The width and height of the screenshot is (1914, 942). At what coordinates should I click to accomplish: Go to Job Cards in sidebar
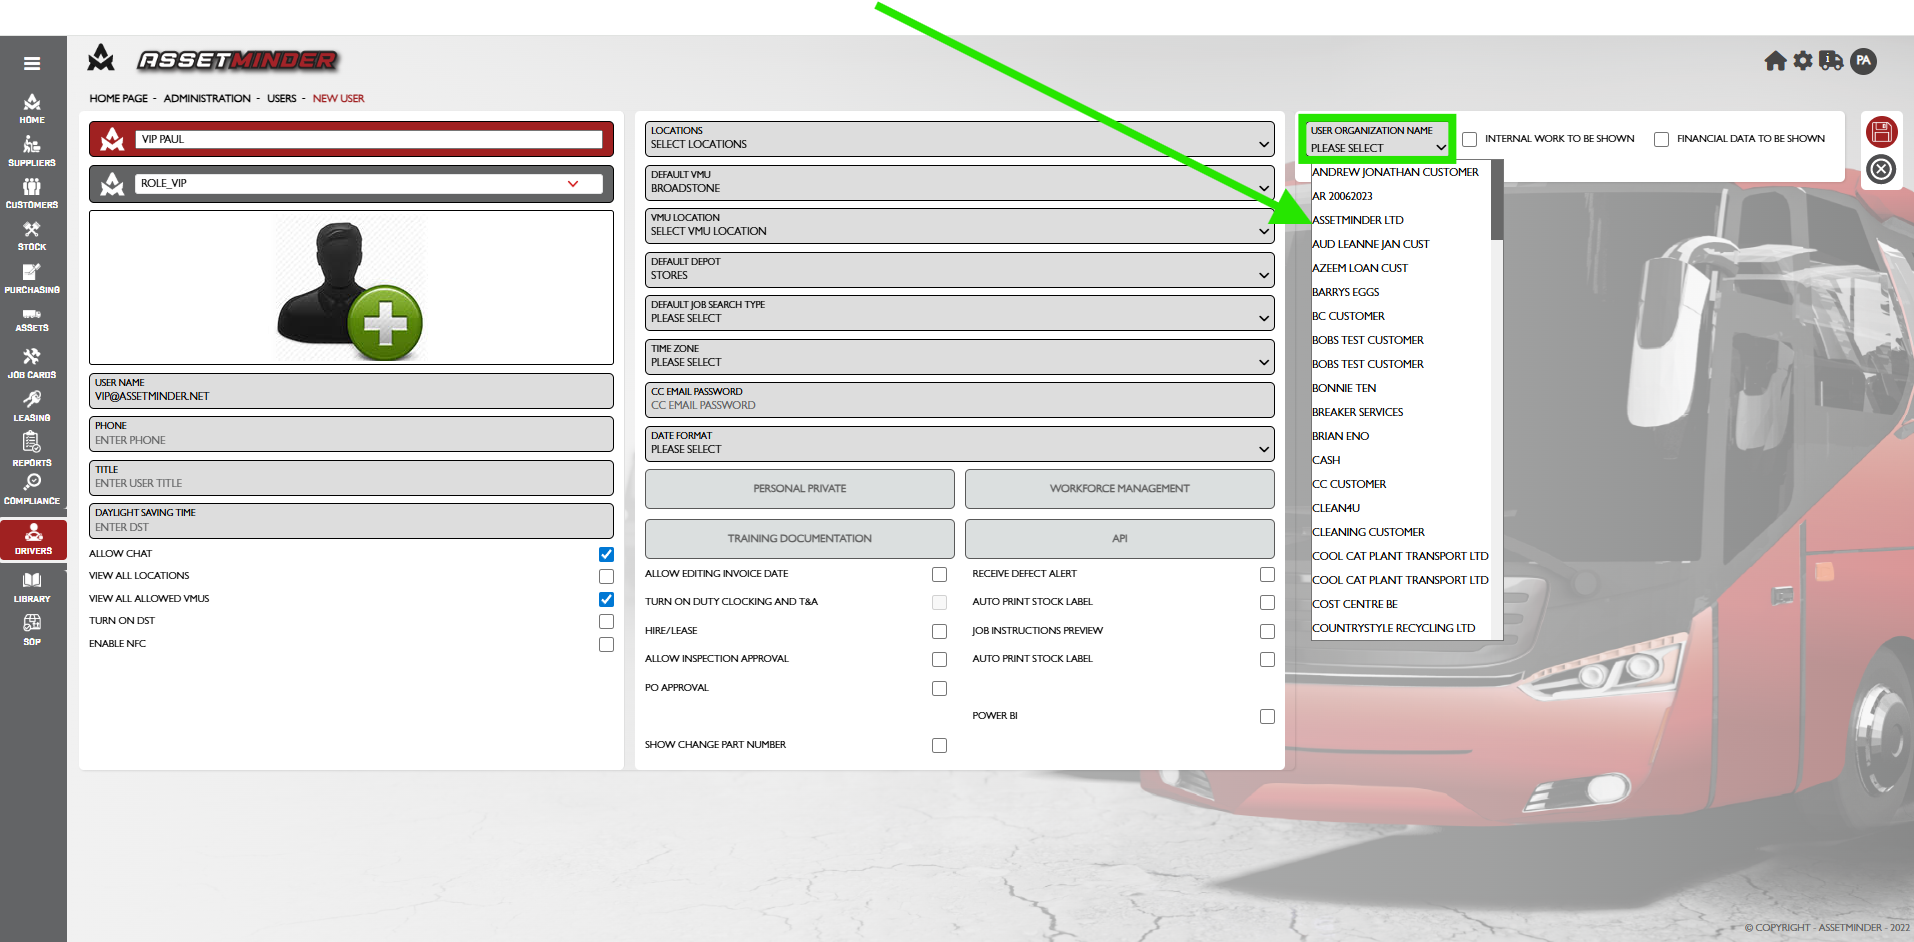pos(32,363)
